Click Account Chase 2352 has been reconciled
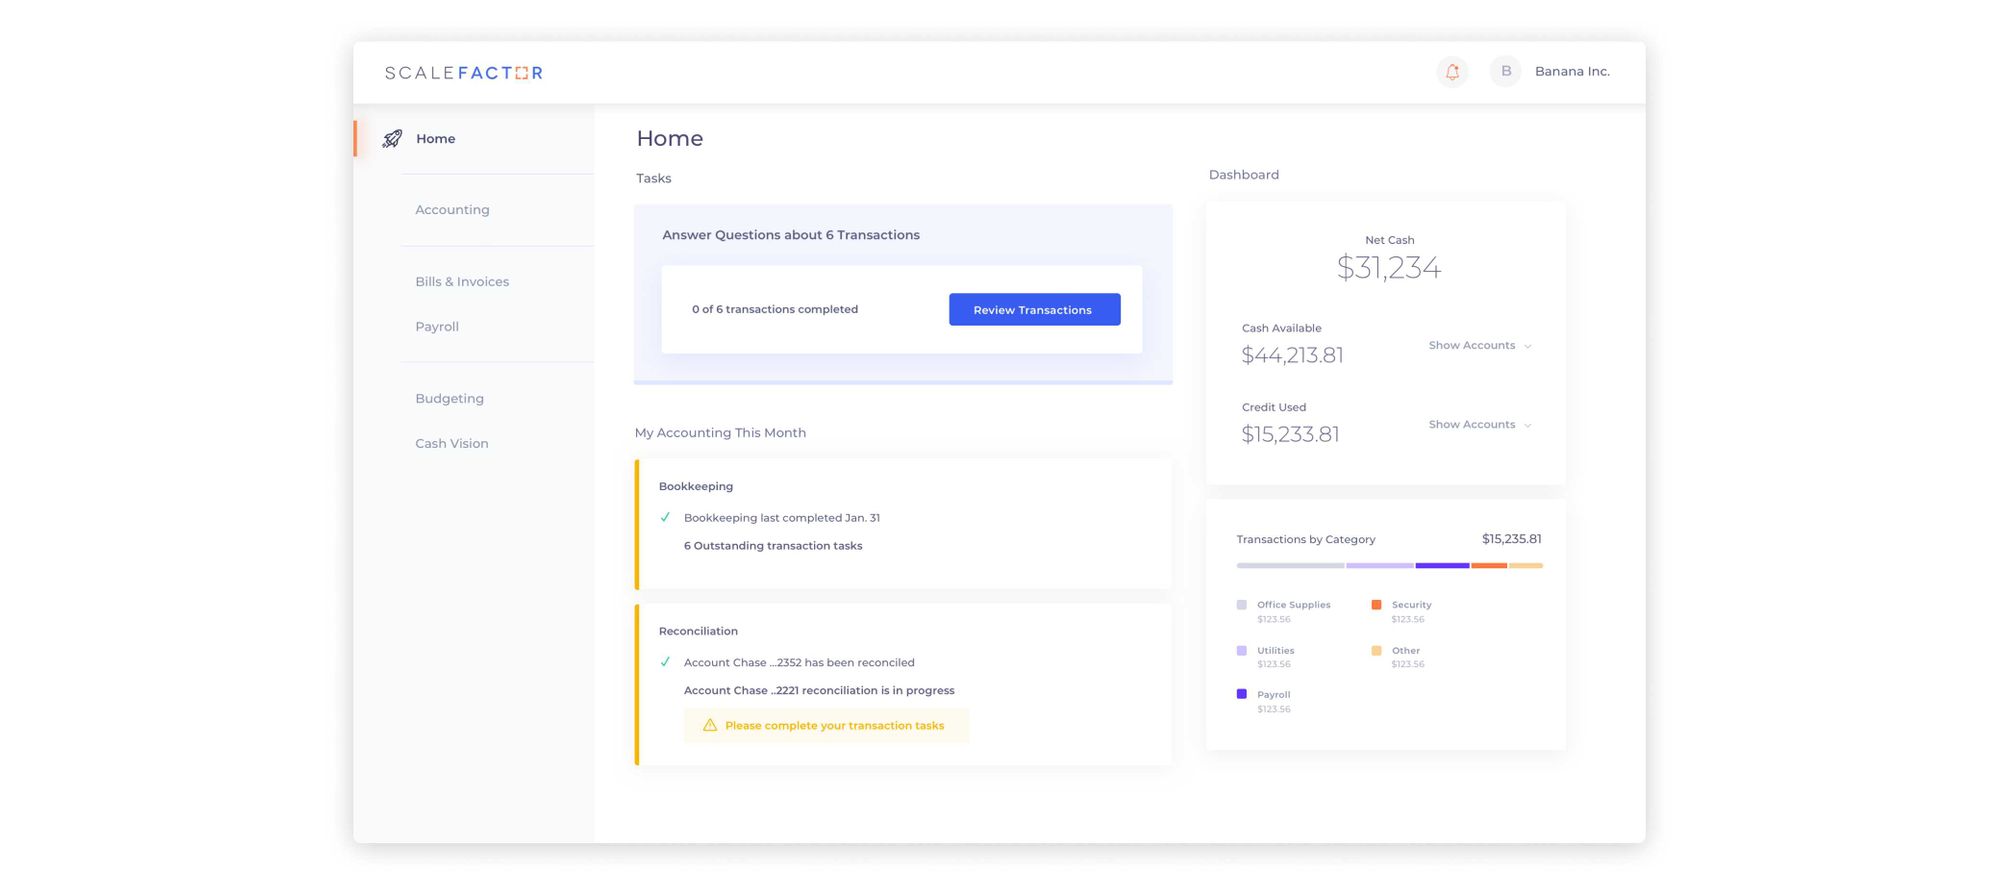 [x=799, y=663]
